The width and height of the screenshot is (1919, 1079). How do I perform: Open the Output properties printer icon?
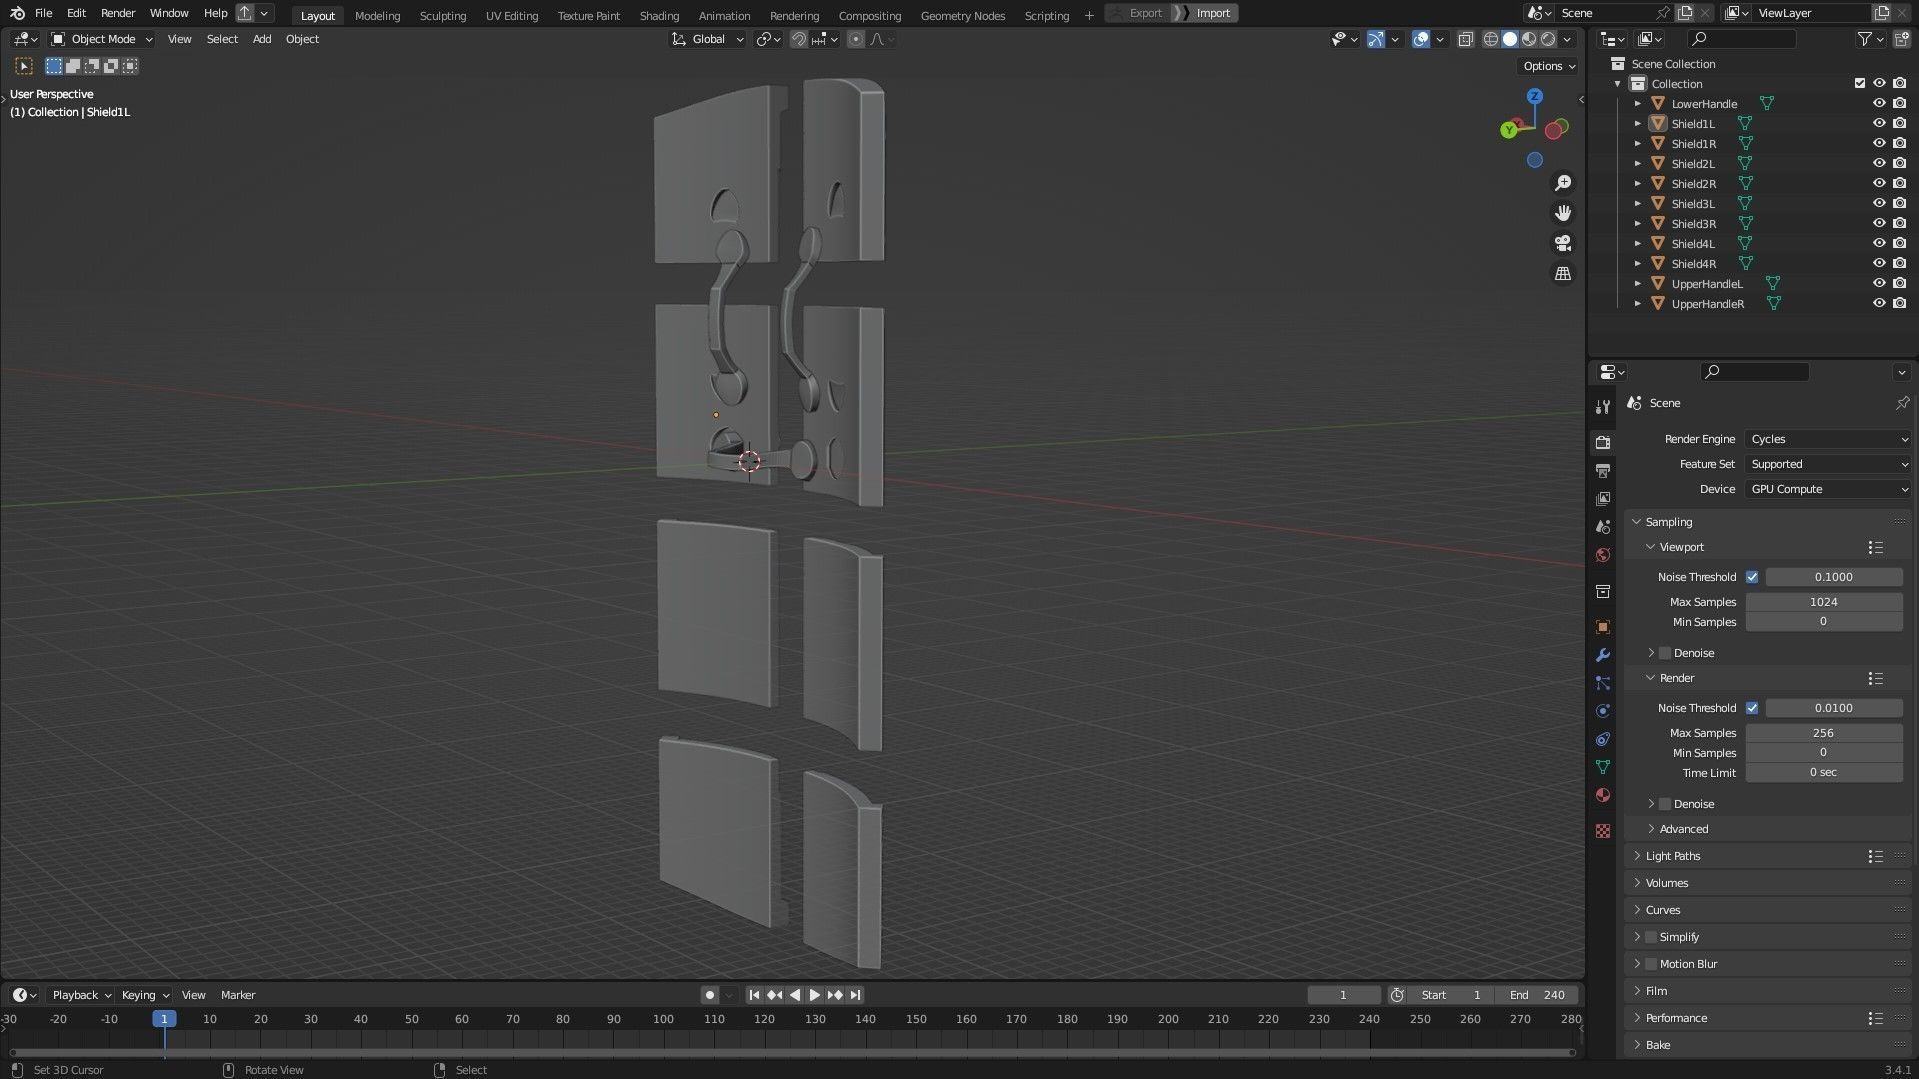click(1603, 470)
